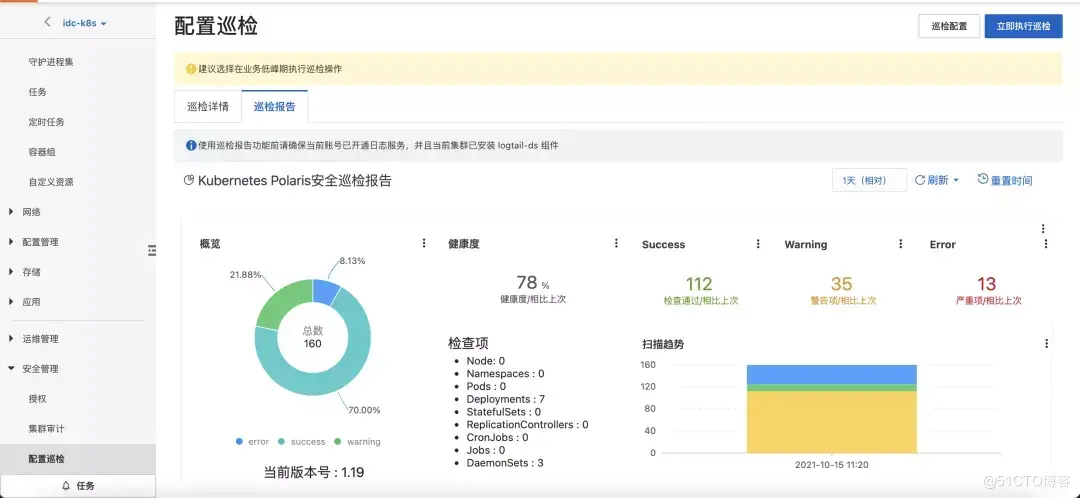Click the 70.00% donut label
Image resolution: width=1080 pixels, height=498 pixels.
click(x=363, y=410)
